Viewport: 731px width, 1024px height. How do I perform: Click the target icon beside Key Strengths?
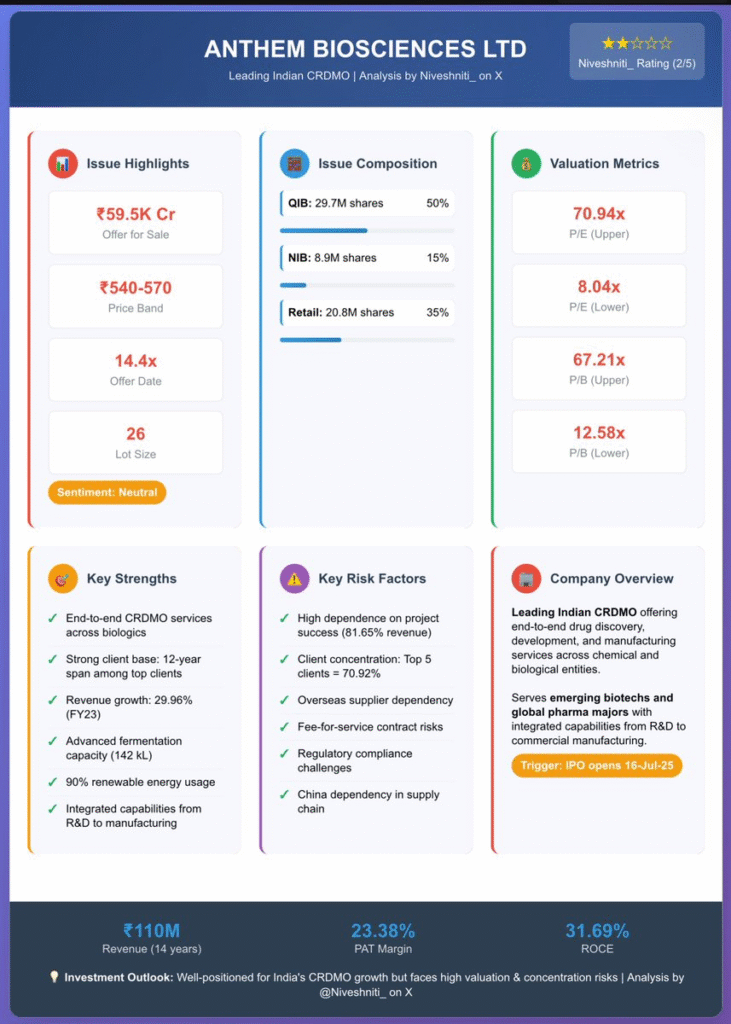(x=63, y=578)
